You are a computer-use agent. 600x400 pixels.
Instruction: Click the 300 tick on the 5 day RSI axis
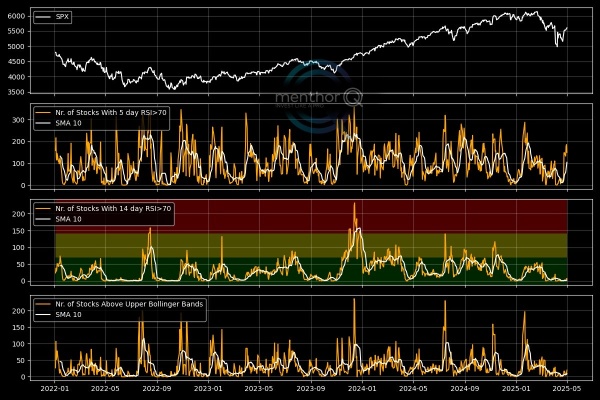(18, 120)
